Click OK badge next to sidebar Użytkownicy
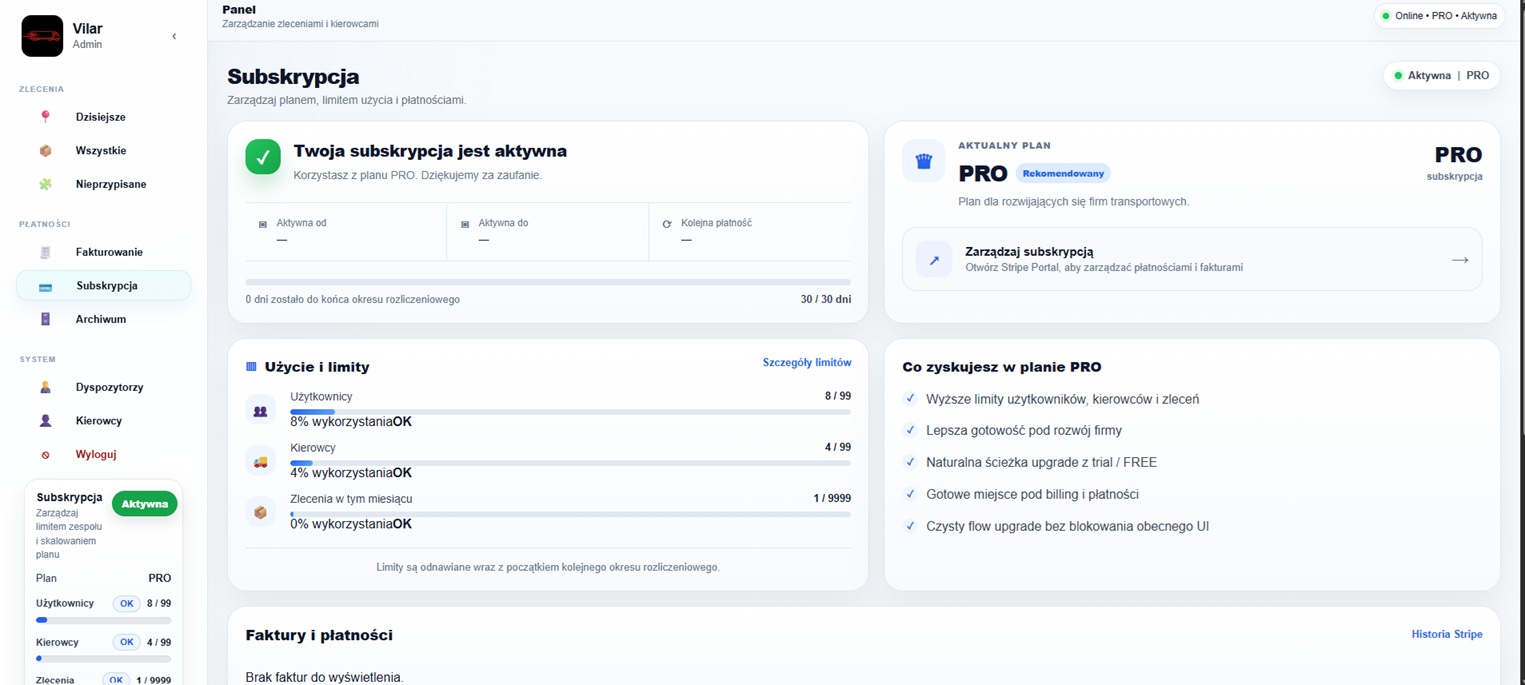Screen dimensions: 1525x685 point(126,604)
